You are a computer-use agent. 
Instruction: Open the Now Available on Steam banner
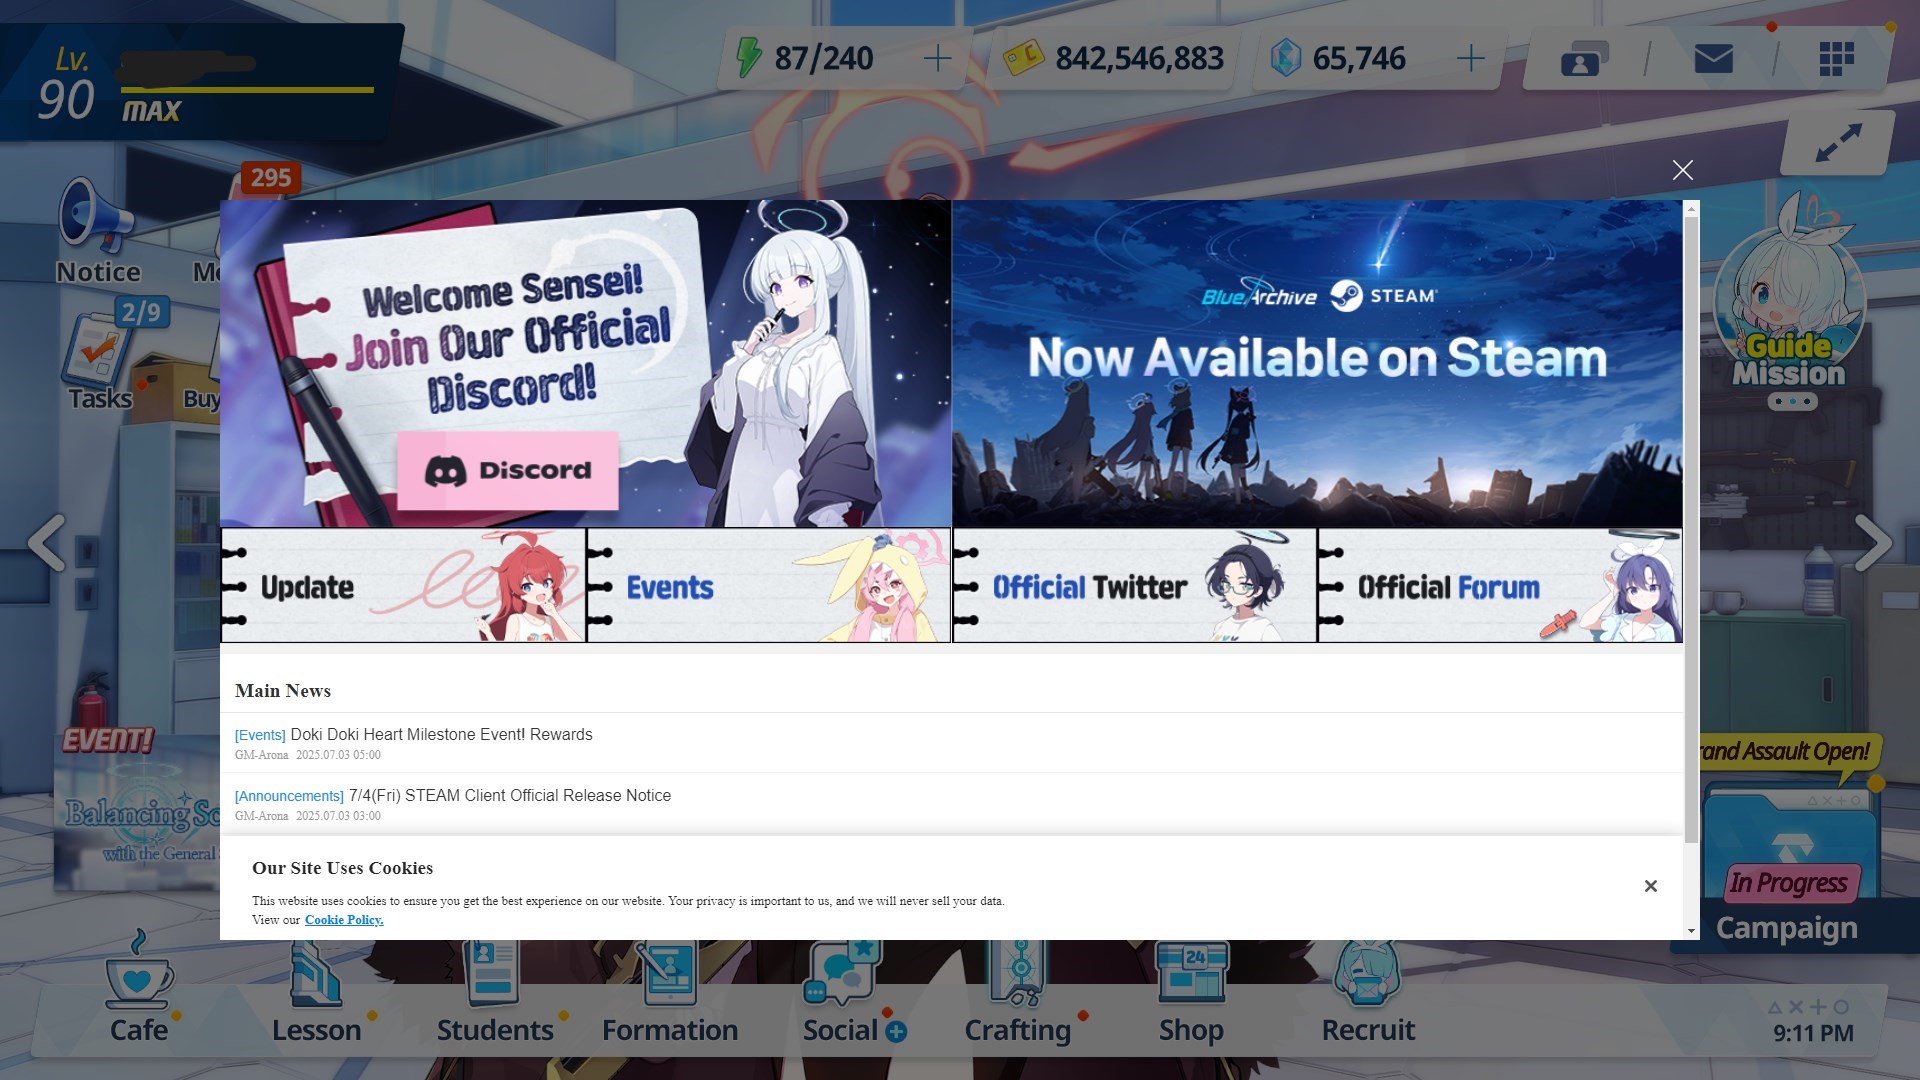click(1317, 364)
